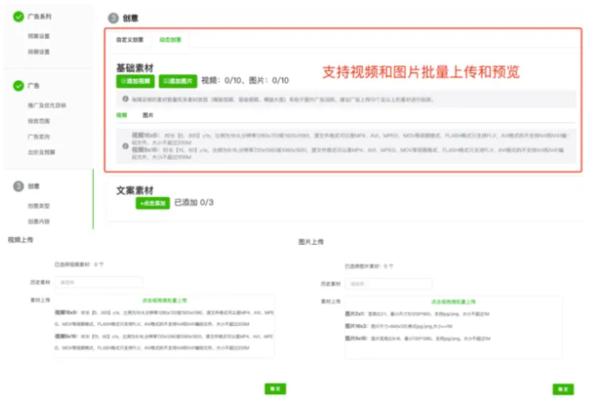Click the 图片16x3 requirement line in upload box

(399, 326)
